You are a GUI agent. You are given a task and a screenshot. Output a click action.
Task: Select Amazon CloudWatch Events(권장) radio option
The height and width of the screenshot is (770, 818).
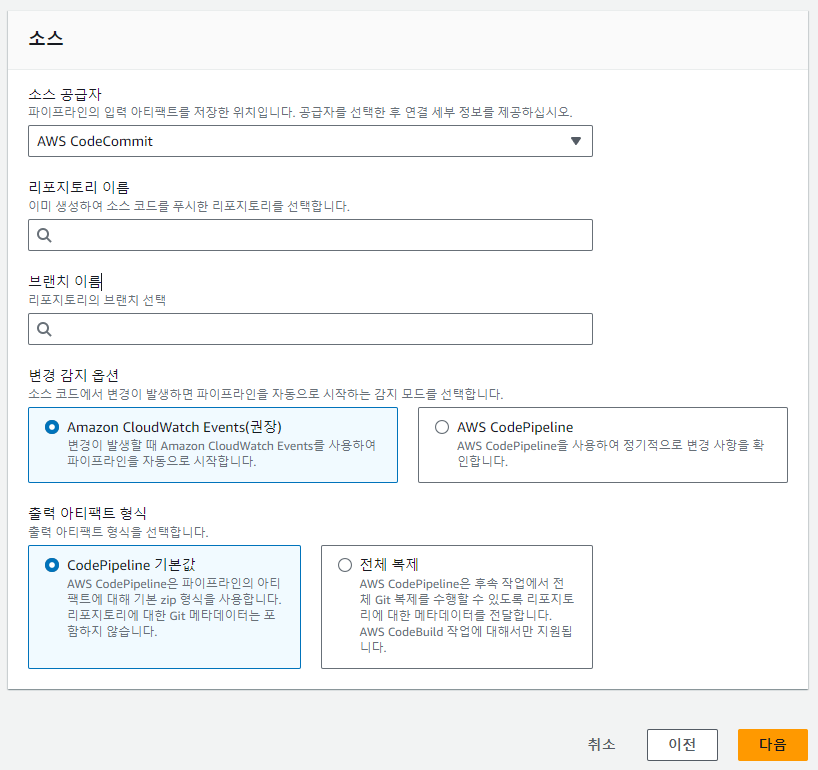52,427
